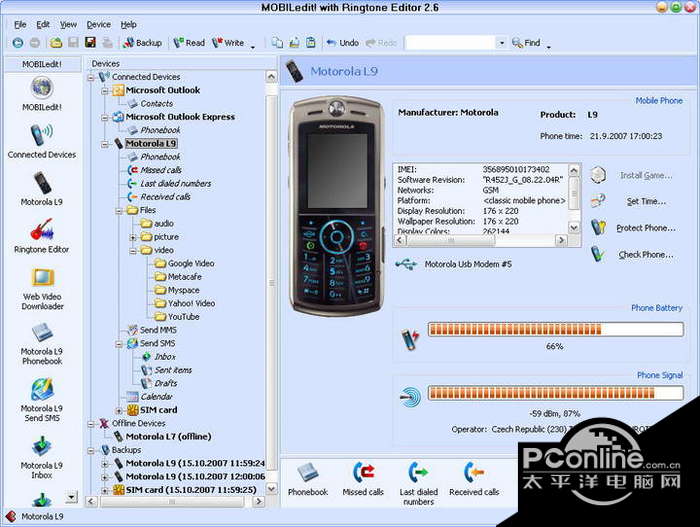Click Set Time... link

click(646, 202)
